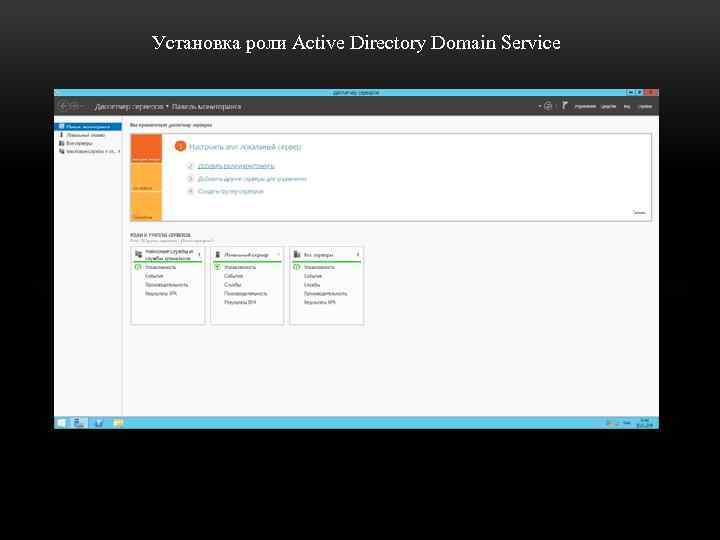This screenshot has width=720, height=540.
Task: Select the bottom orange learn more tab
Action: [x=146, y=206]
